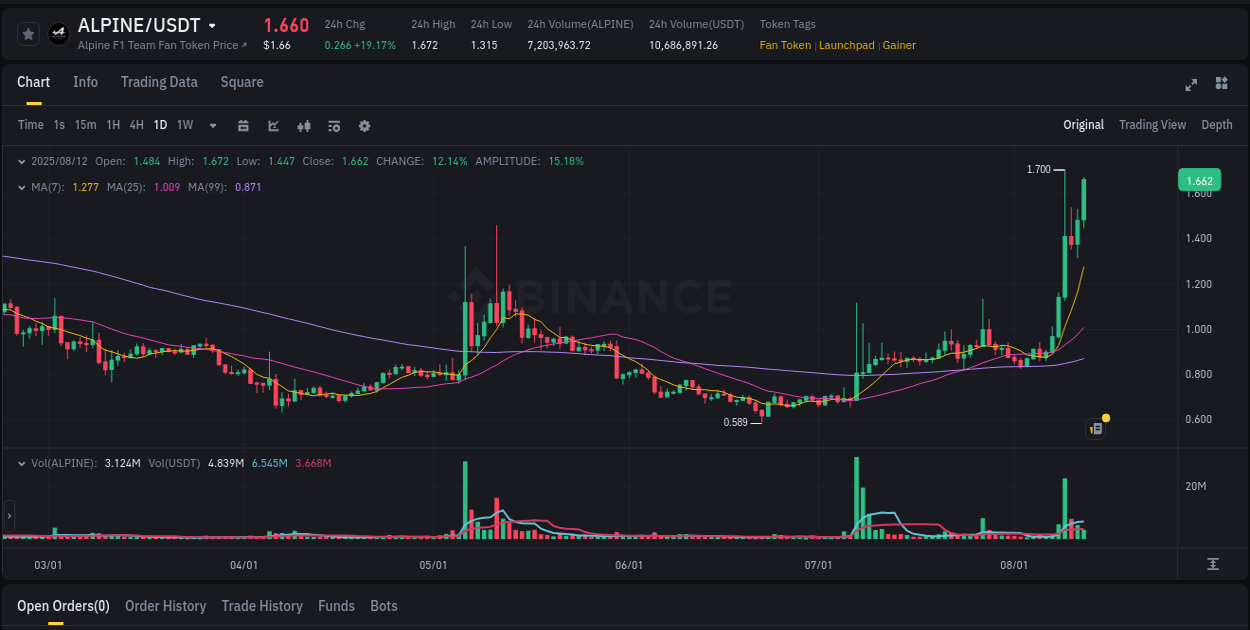This screenshot has width=1250, height=630.
Task: Open the extra timeframe dropdown arrow
Action: (x=212, y=126)
